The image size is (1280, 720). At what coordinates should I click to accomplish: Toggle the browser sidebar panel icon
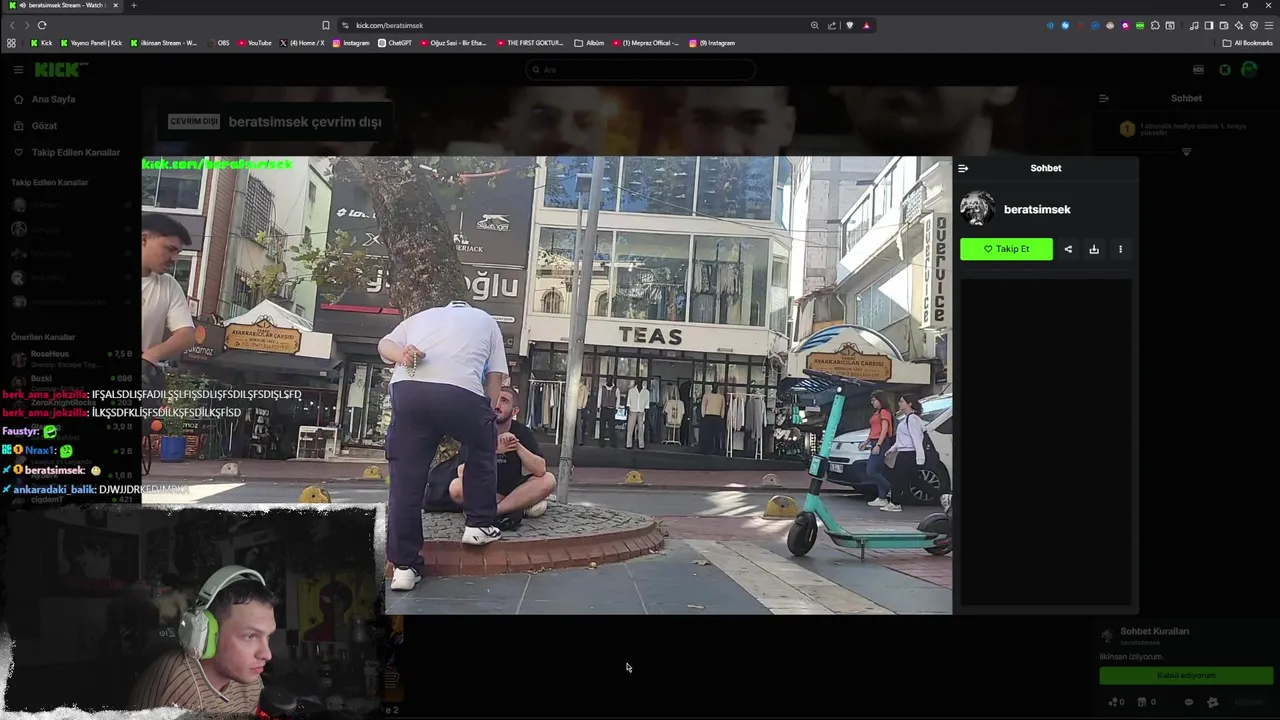(x=1209, y=25)
